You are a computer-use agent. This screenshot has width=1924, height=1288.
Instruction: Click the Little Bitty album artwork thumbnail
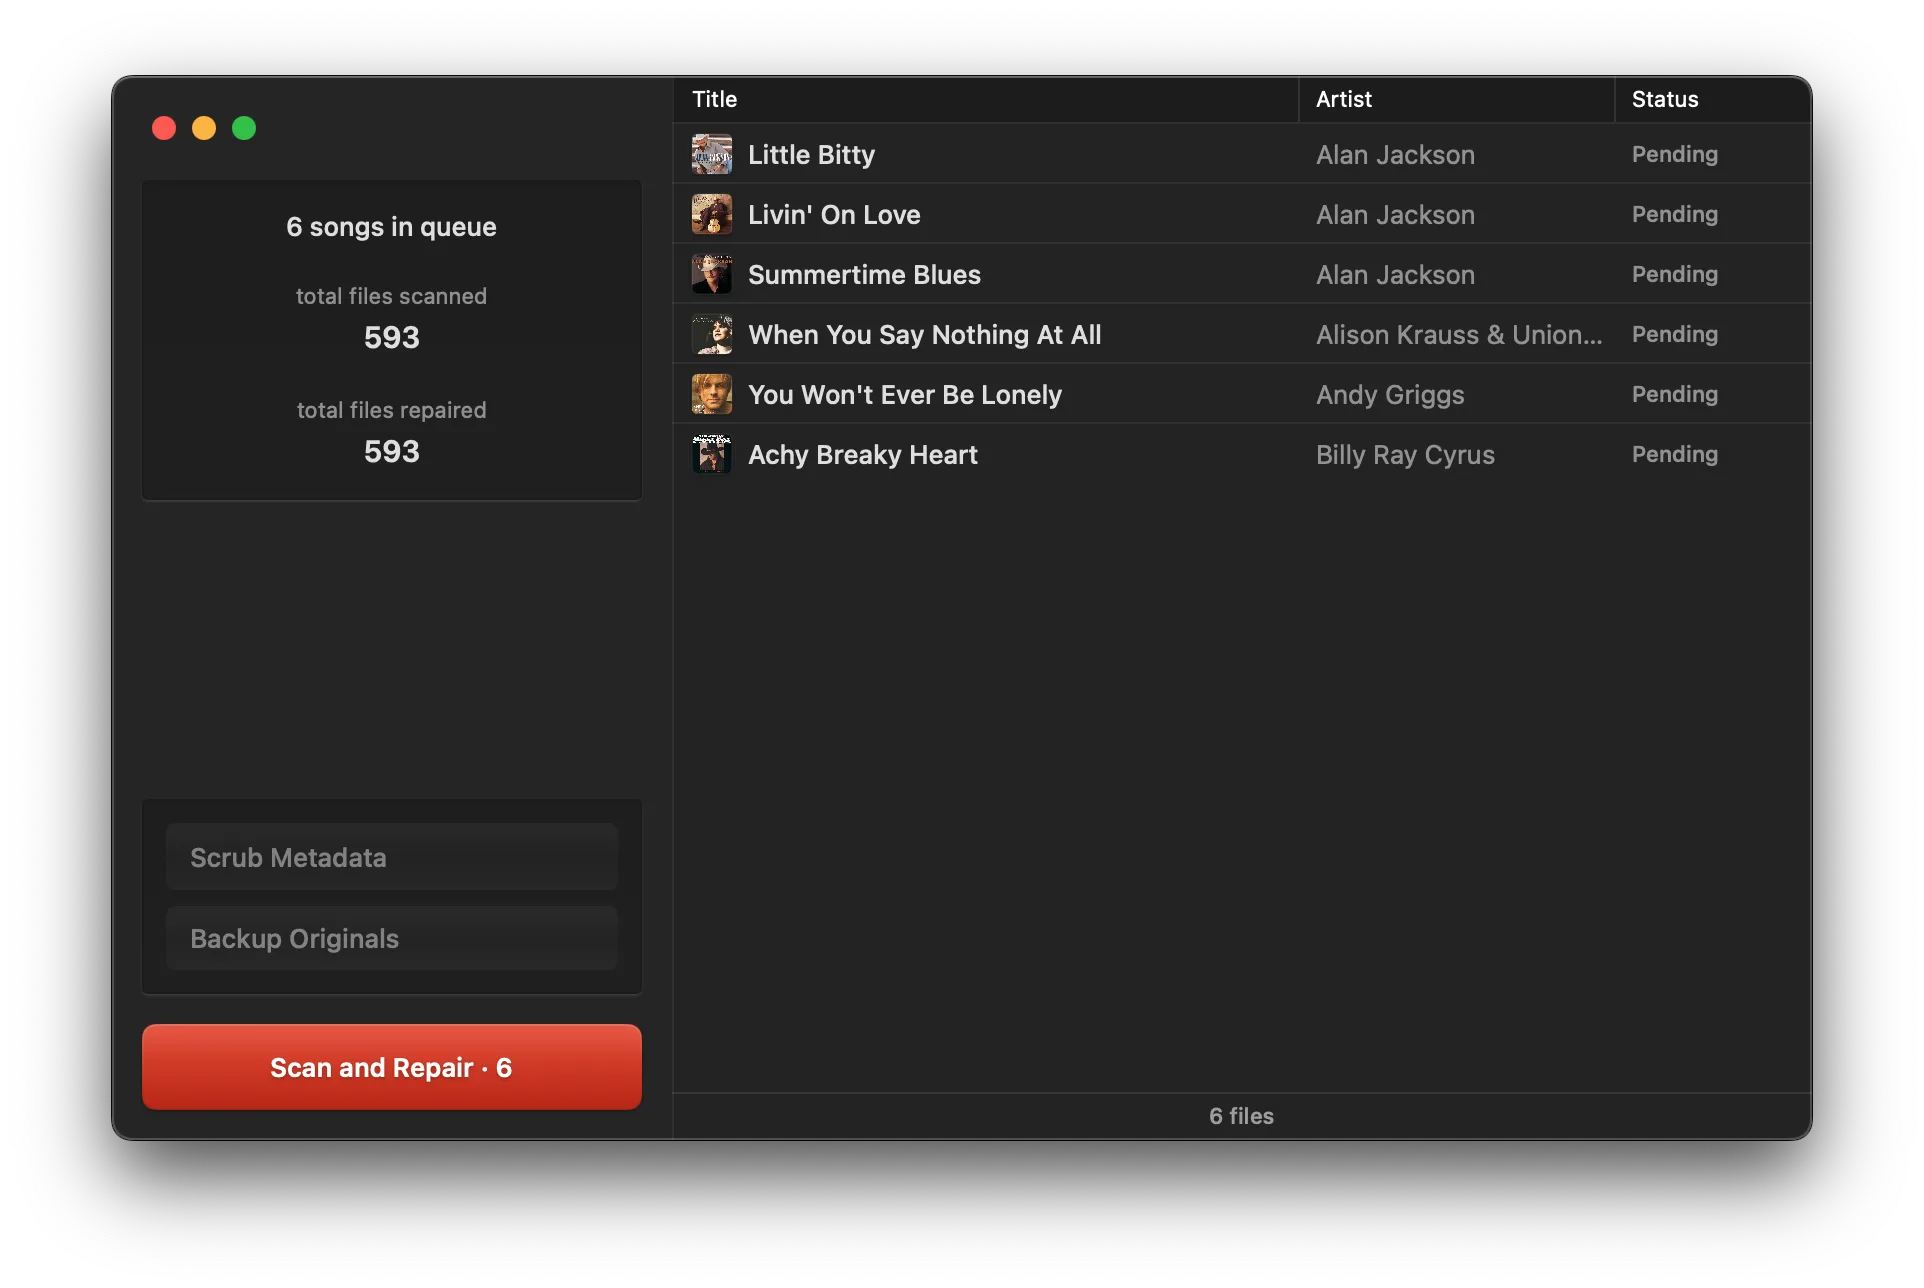pyautogui.click(x=711, y=154)
